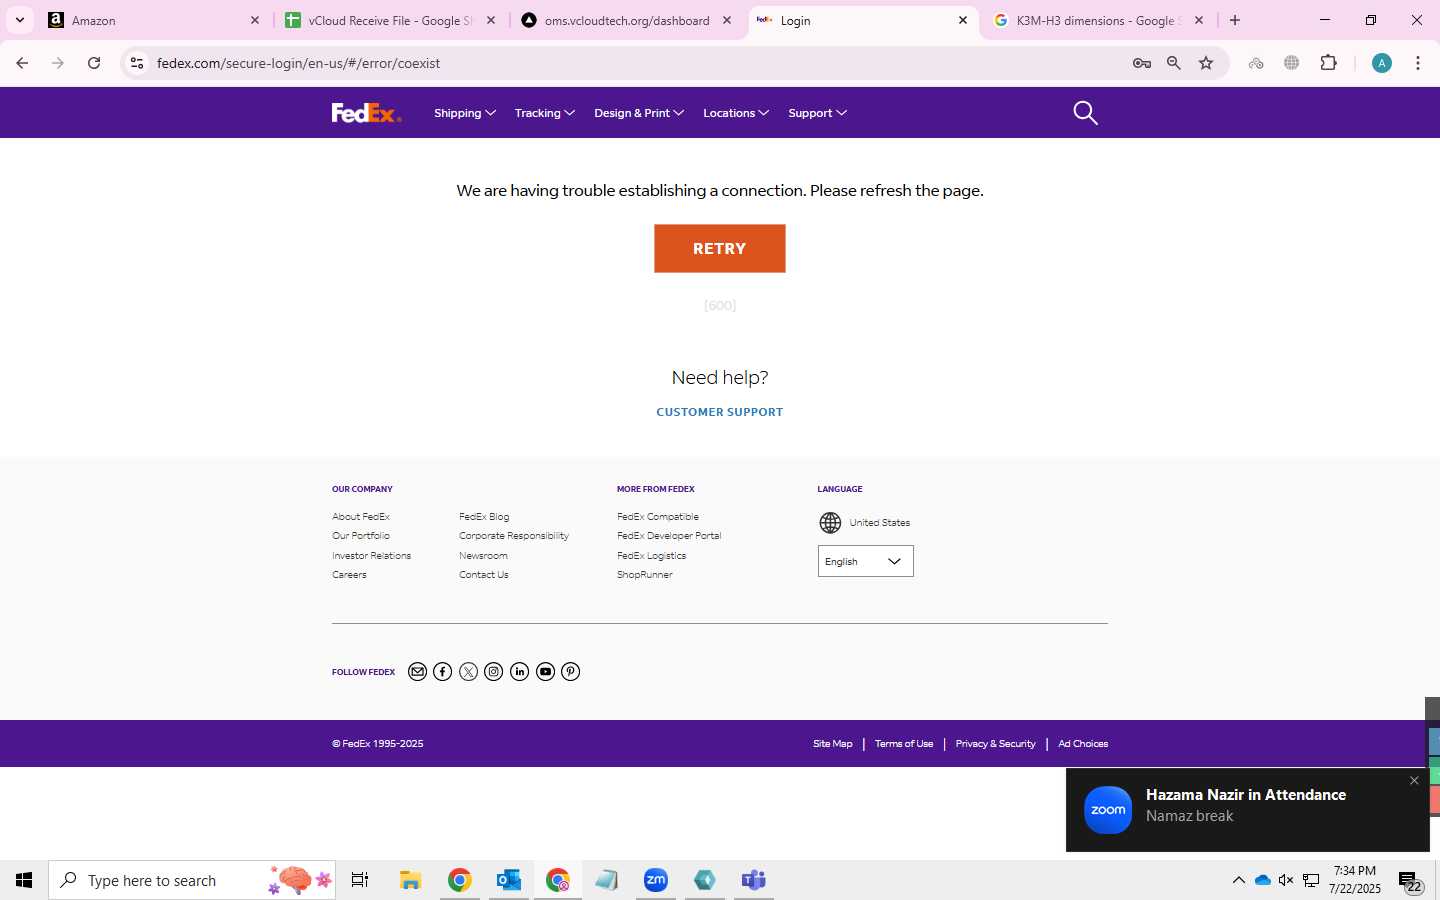Open the English language dropdown

point(866,561)
